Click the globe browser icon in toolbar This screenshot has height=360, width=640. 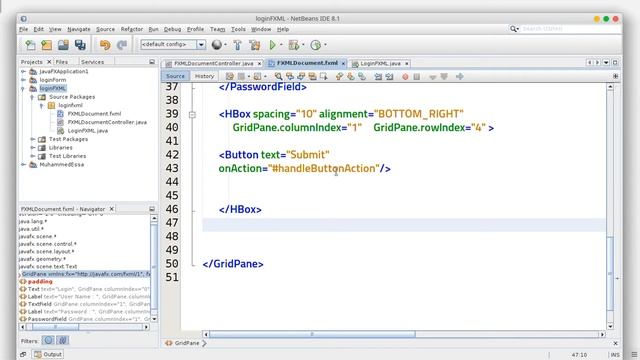pyautogui.click(x=217, y=45)
